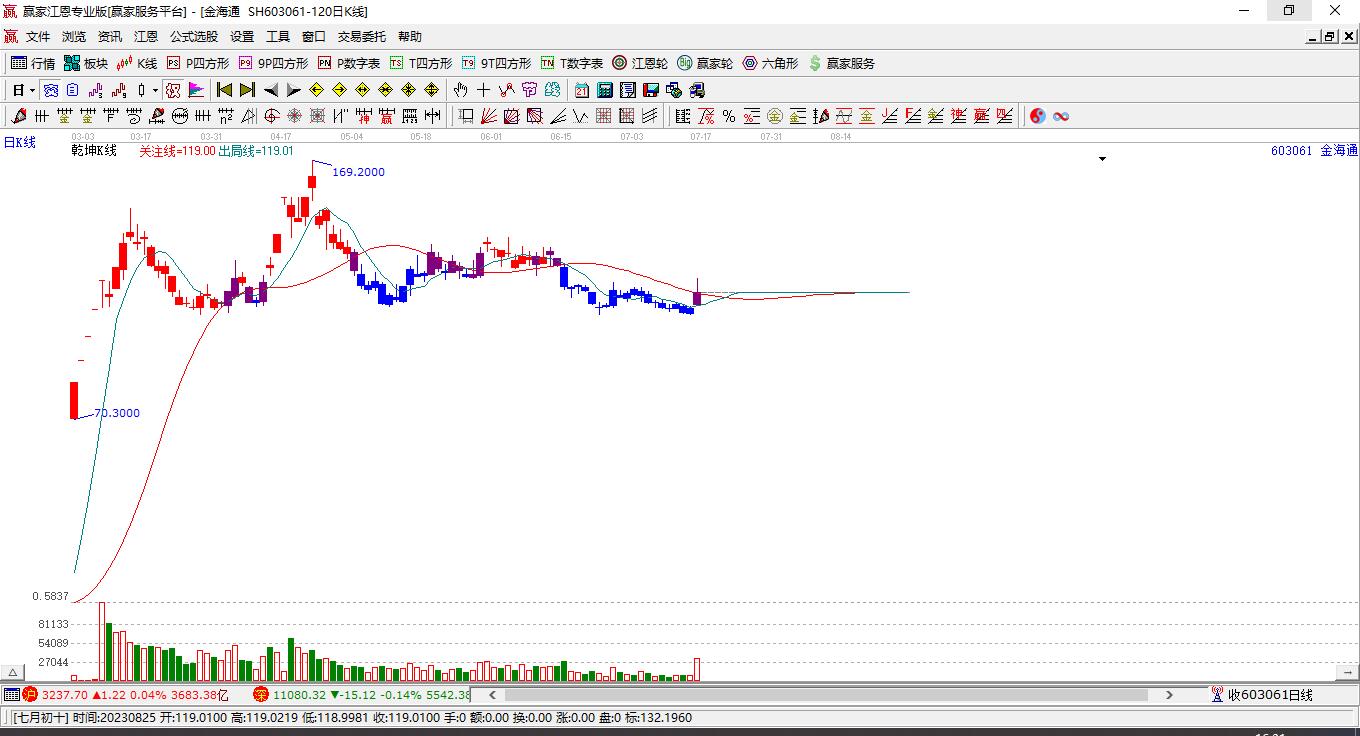1360x736 pixels.
Task: Open the 9P四方形 tool
Action: click(x=273, y=63)
